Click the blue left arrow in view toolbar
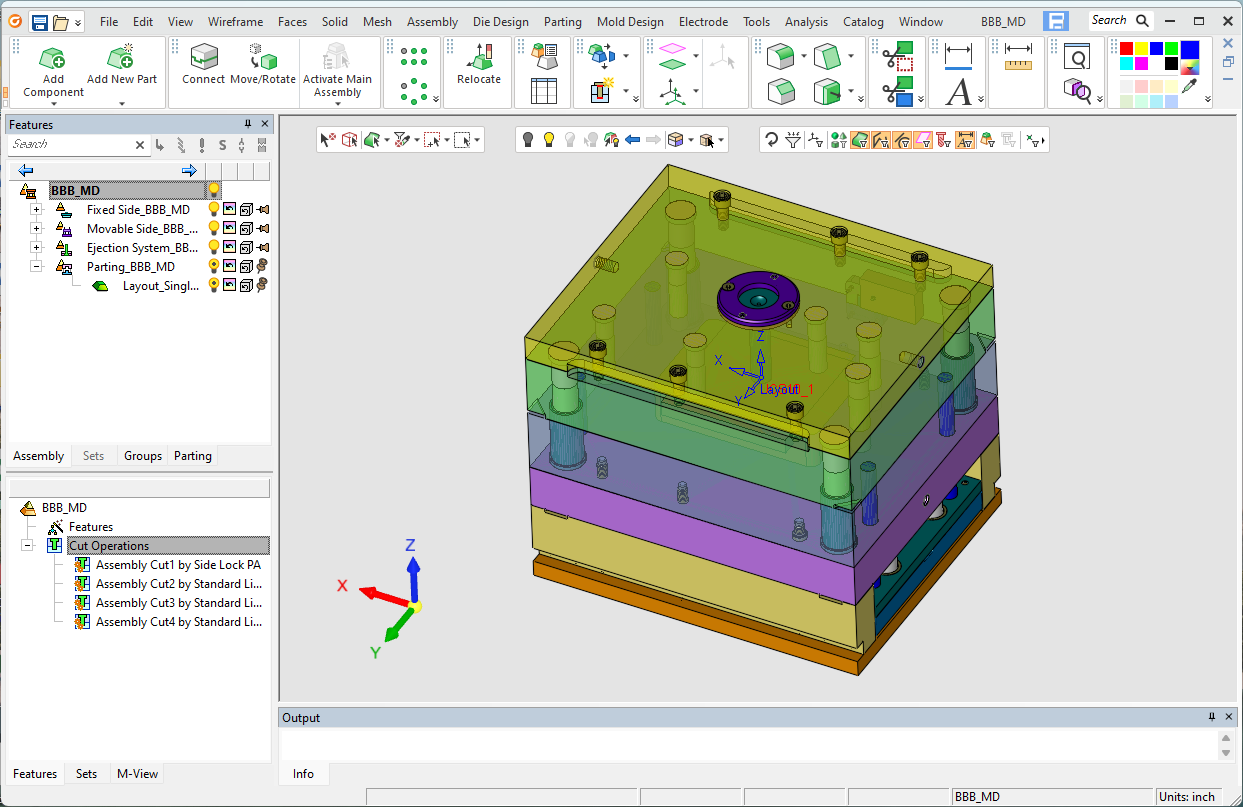The height and width of the screenshot is (807, 1243). coord(632,140)
